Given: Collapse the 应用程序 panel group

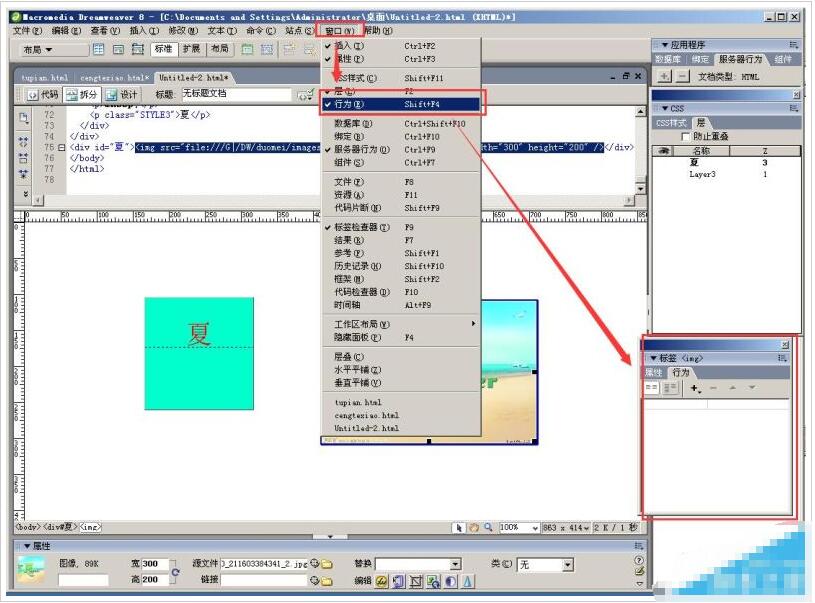Looking at the screenshot, I should pos(660,45).
